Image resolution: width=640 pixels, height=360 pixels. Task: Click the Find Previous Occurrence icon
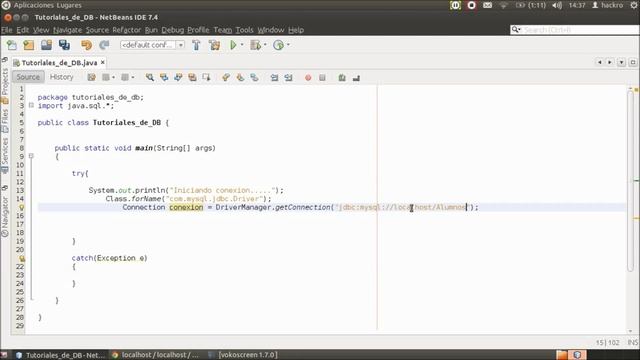pos(164,78)
